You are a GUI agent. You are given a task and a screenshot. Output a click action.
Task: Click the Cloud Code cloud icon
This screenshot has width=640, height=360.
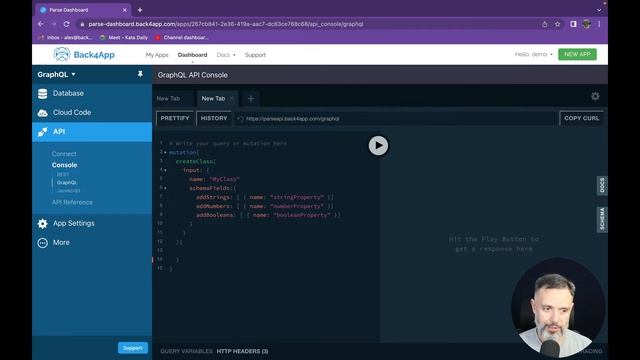click(x=42, y=113)
